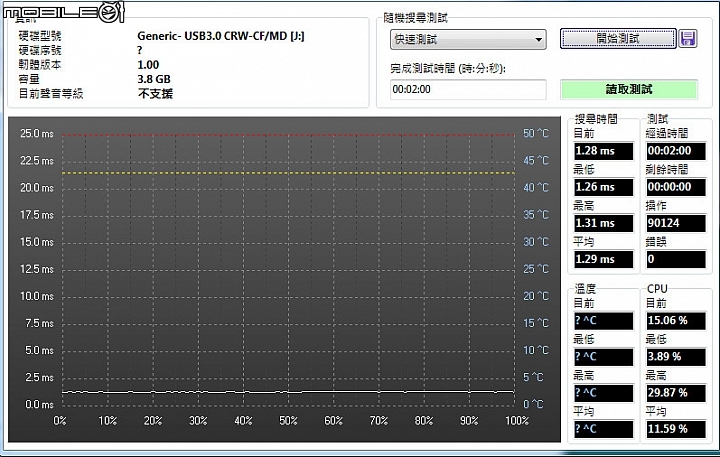Click the test duration field 00:02:00

(468, 89)
